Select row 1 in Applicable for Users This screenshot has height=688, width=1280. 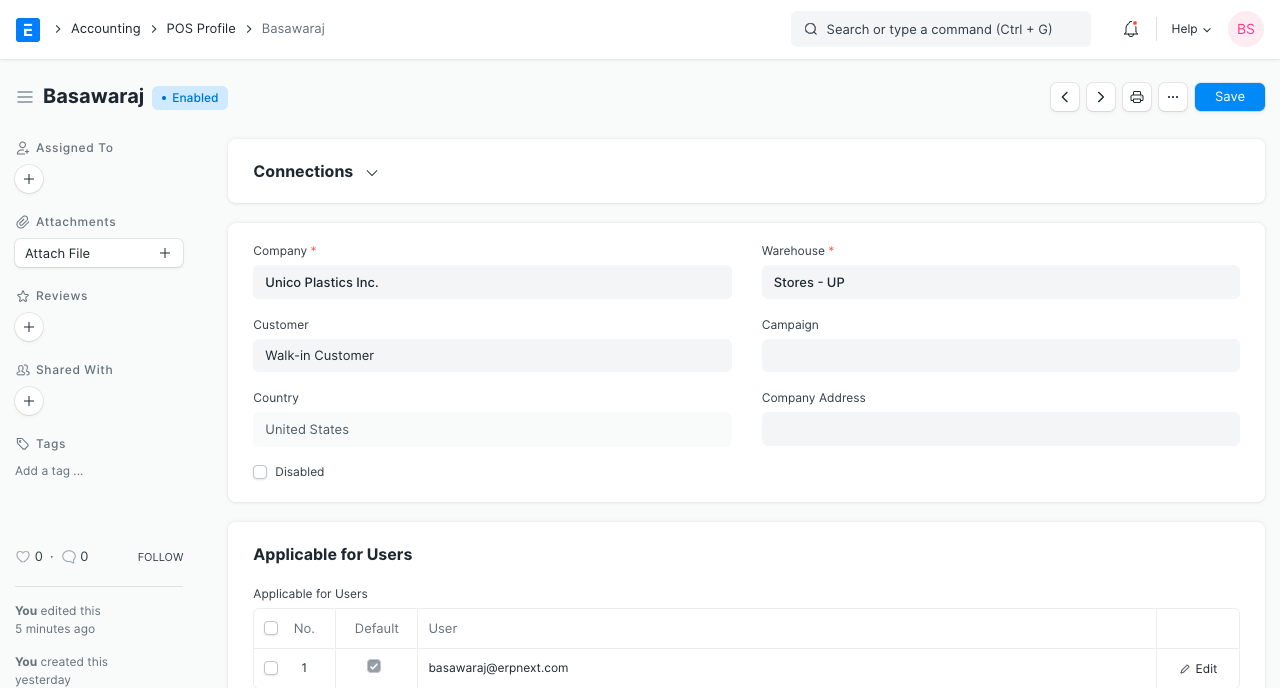[x=271, y=667]
